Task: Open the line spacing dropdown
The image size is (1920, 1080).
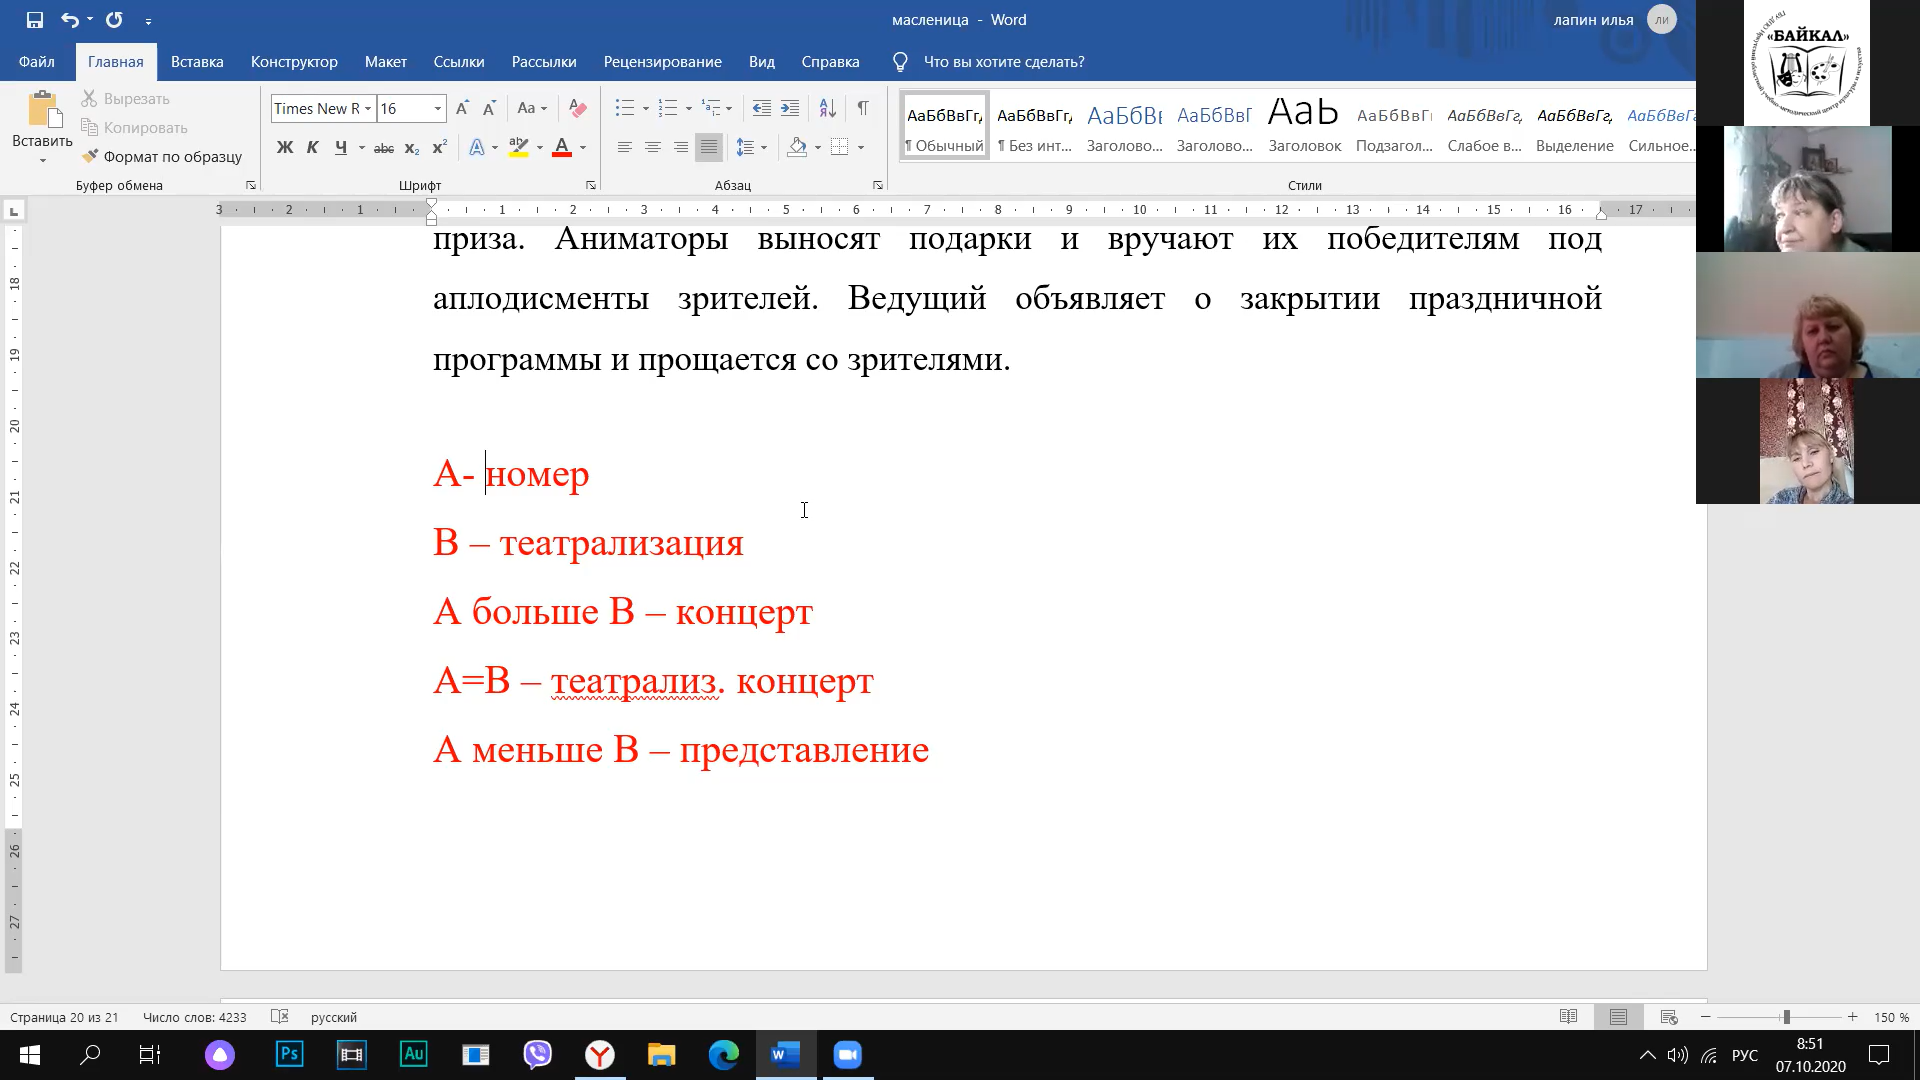Action: coord(750,147)
